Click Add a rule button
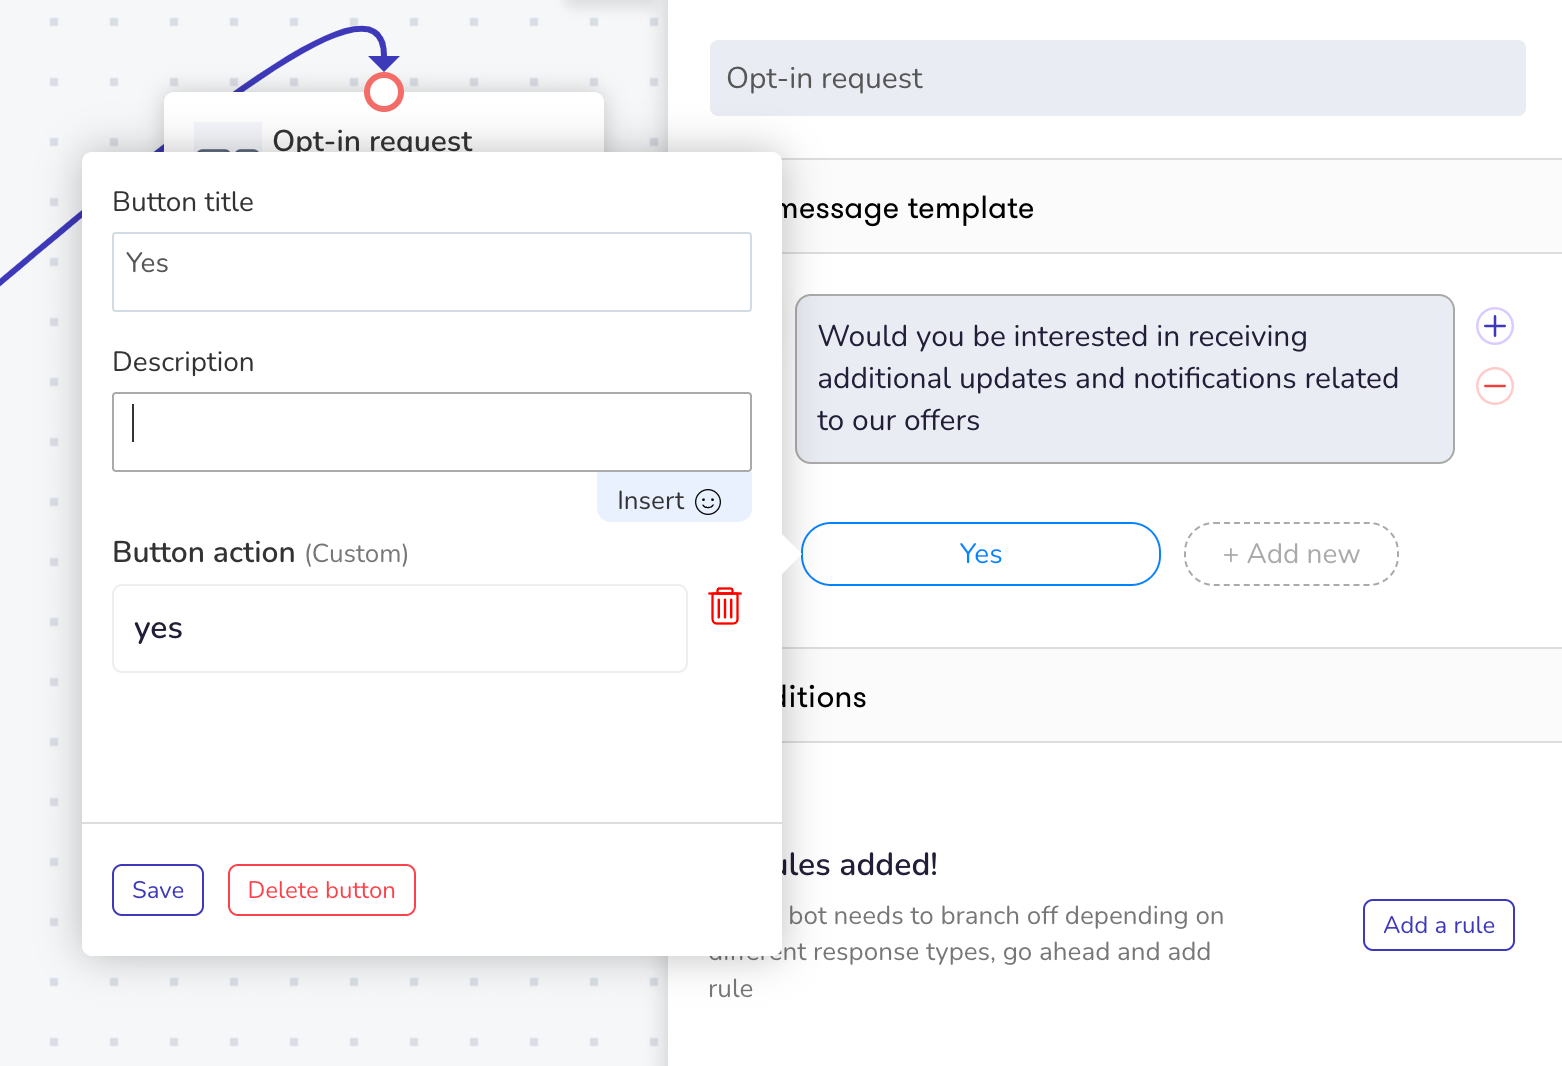Viewport: 1562px width, 1066px height. pos(1439,925)
